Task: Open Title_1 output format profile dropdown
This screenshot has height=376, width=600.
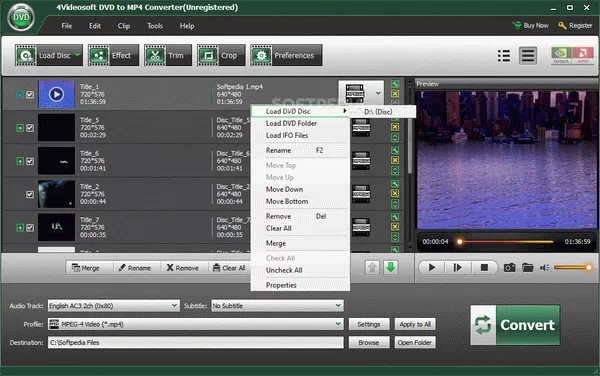Action: click(x=378, y=93)
